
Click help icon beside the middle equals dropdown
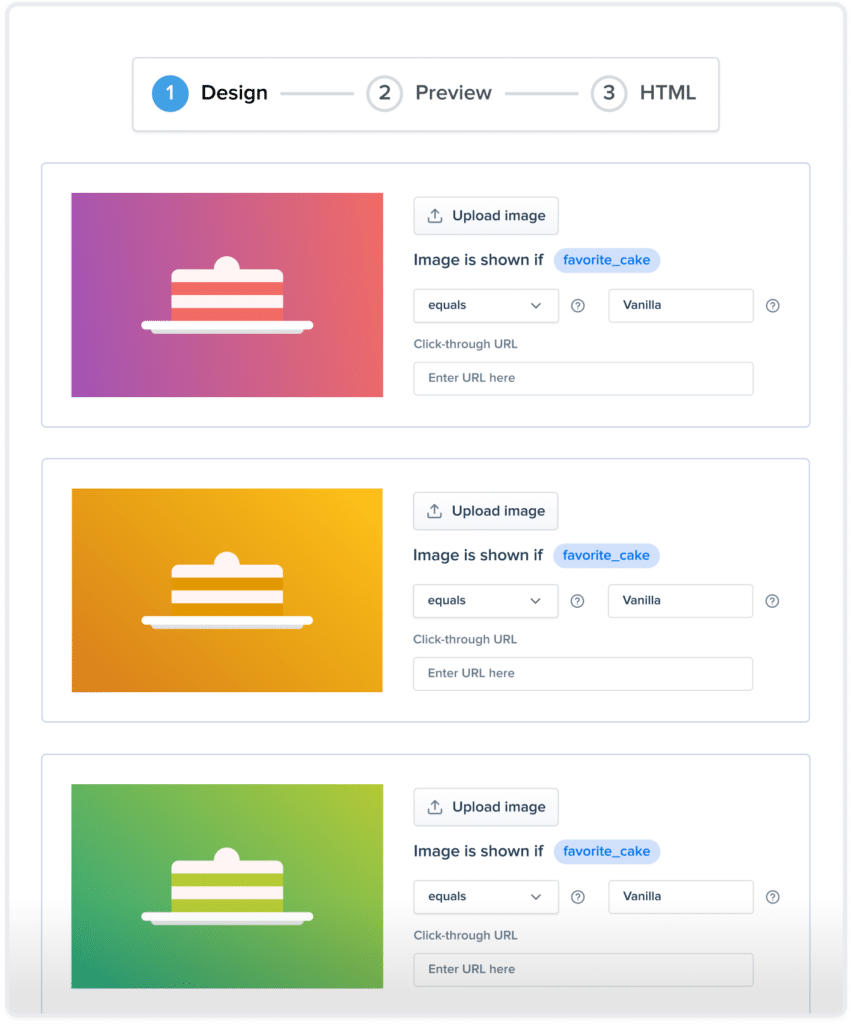(x=578, y=601)
